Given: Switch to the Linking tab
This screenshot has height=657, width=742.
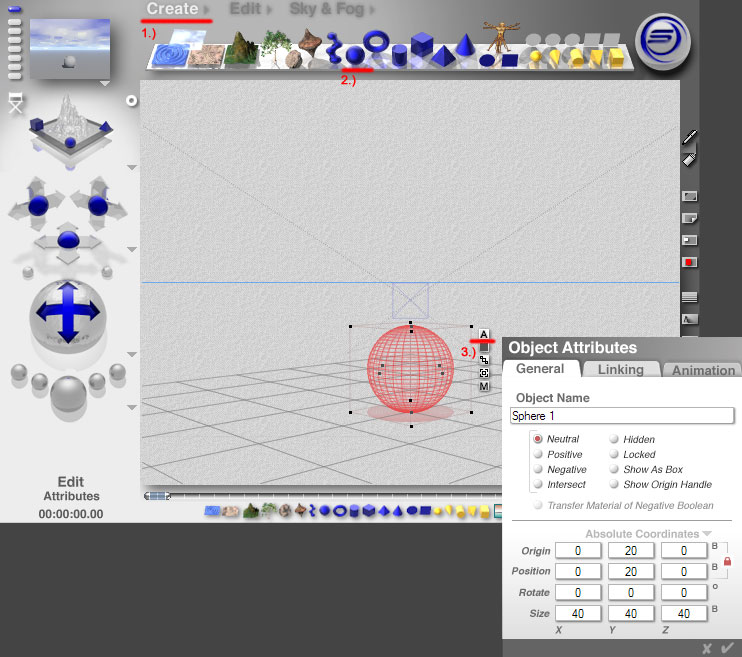Looking at the screenshot, I should click(x=620, y=370).
